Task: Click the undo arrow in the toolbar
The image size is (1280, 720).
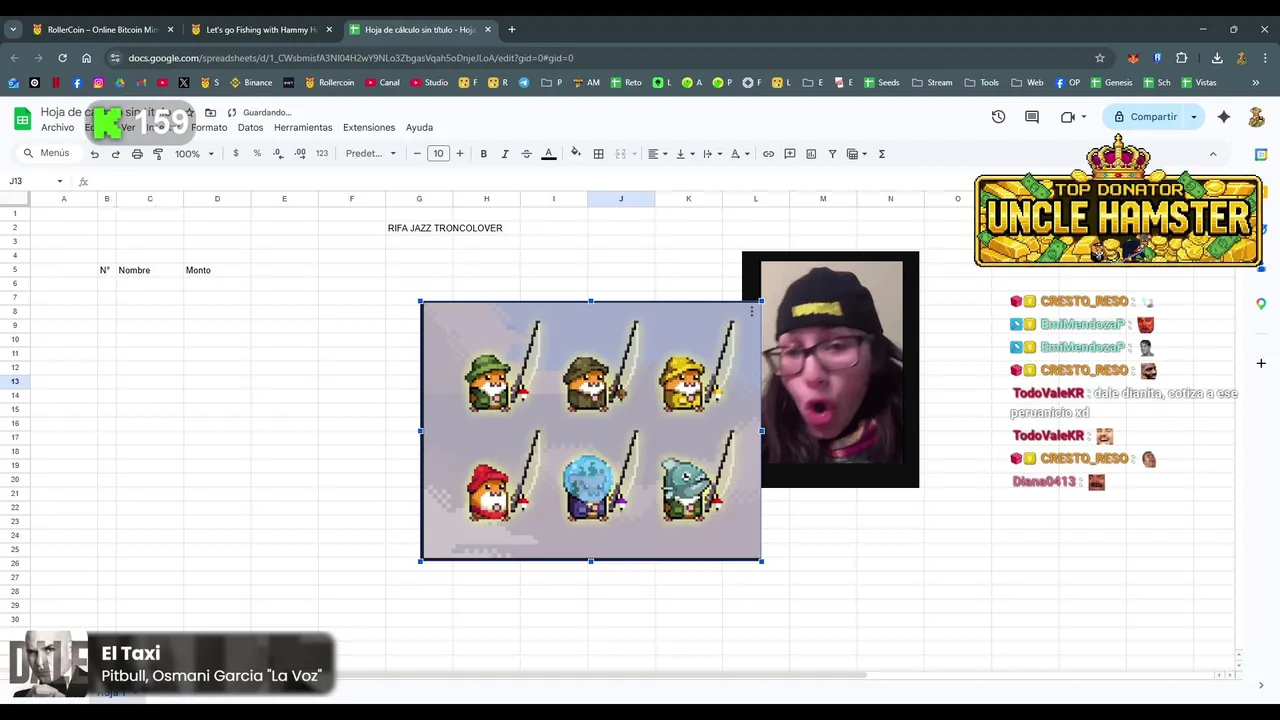Action: coord(94,154)
